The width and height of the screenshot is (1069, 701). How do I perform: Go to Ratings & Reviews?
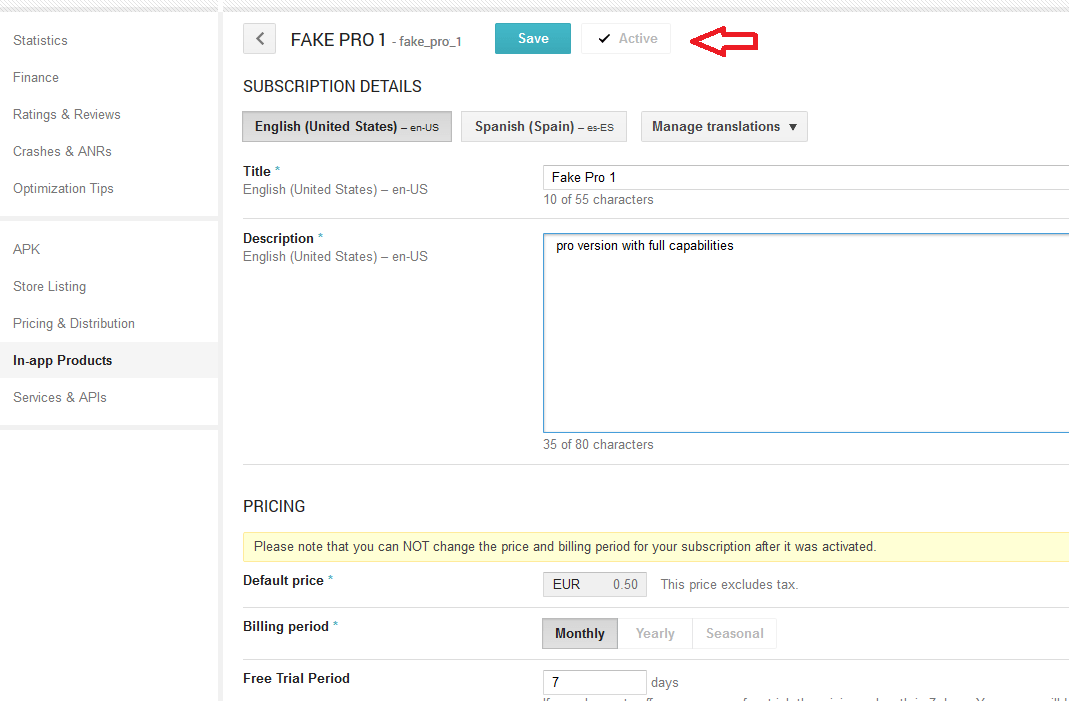(x=67, y=115)
